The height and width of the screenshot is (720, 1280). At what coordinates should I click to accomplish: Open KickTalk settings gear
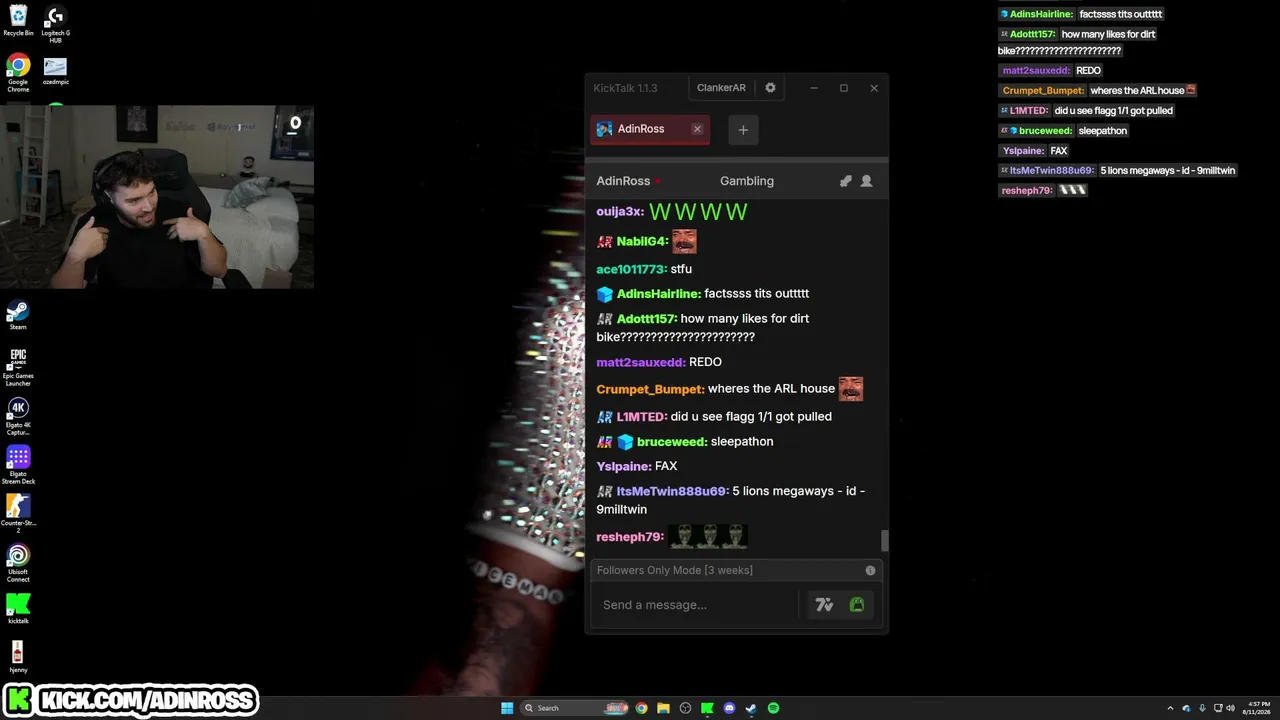coord(770,88)
